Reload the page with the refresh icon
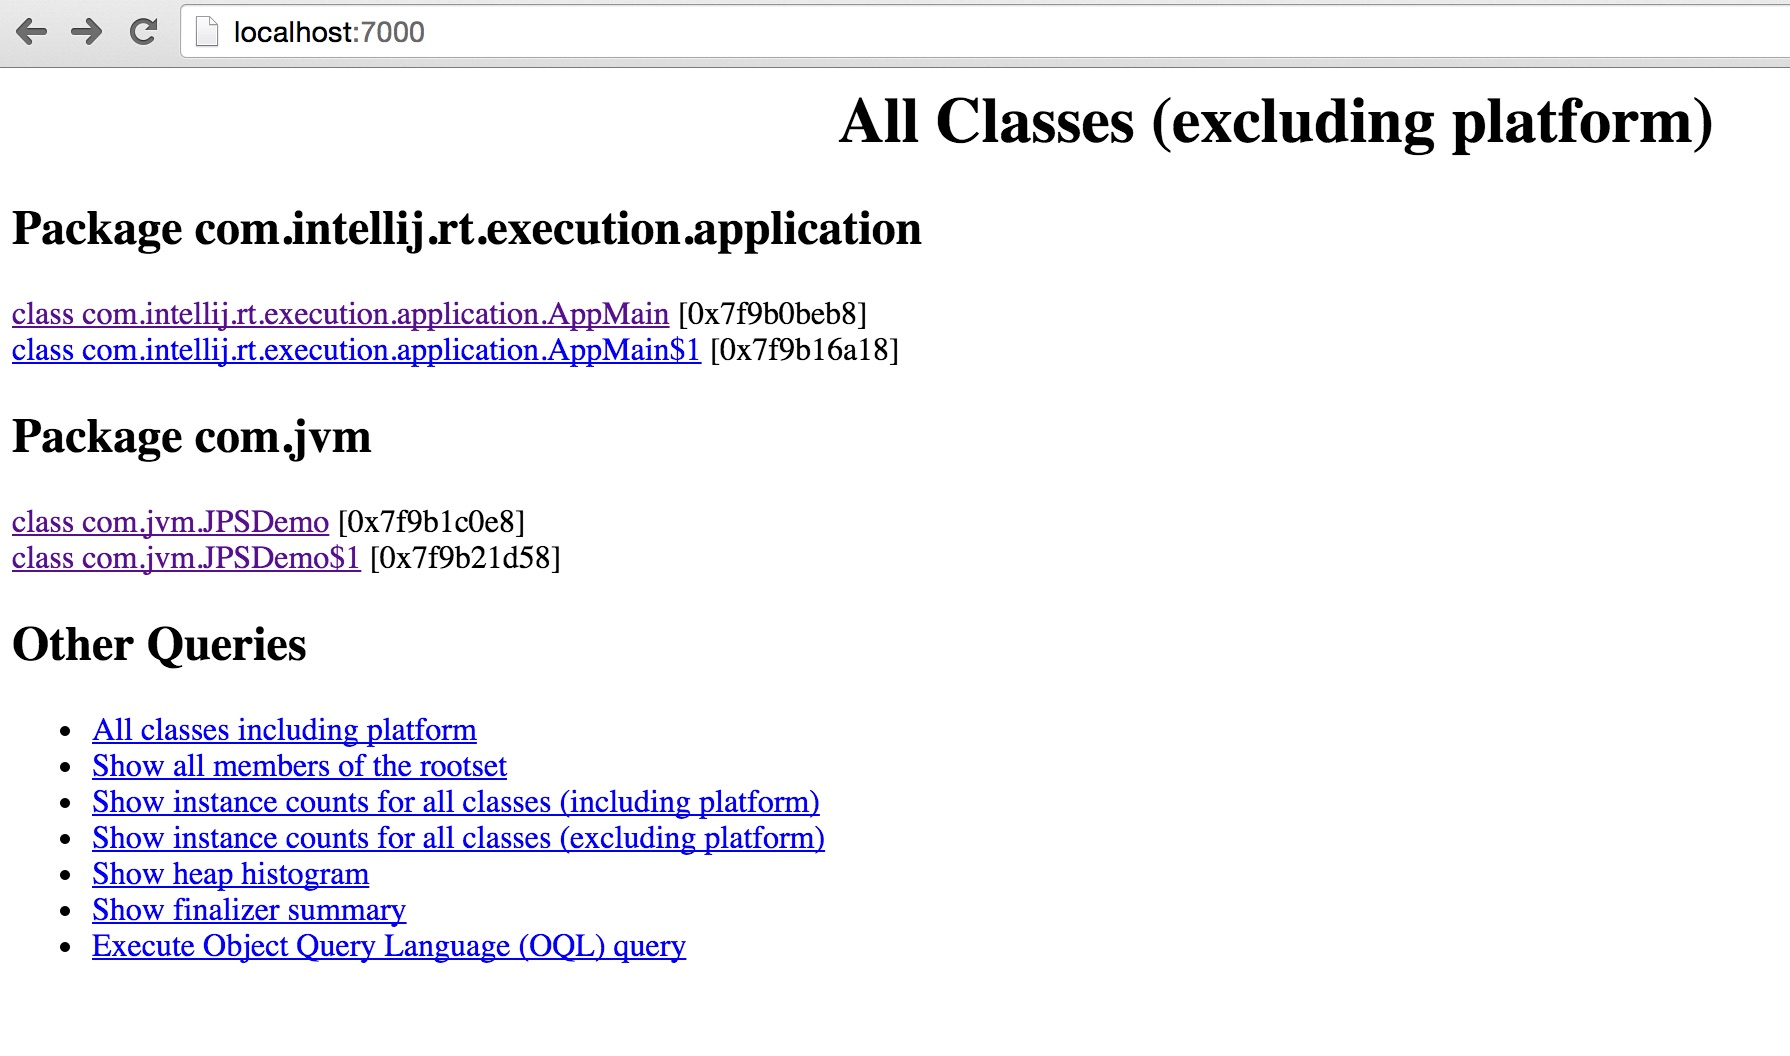This screenshot has width=1790, height=1056. (144, 32)
